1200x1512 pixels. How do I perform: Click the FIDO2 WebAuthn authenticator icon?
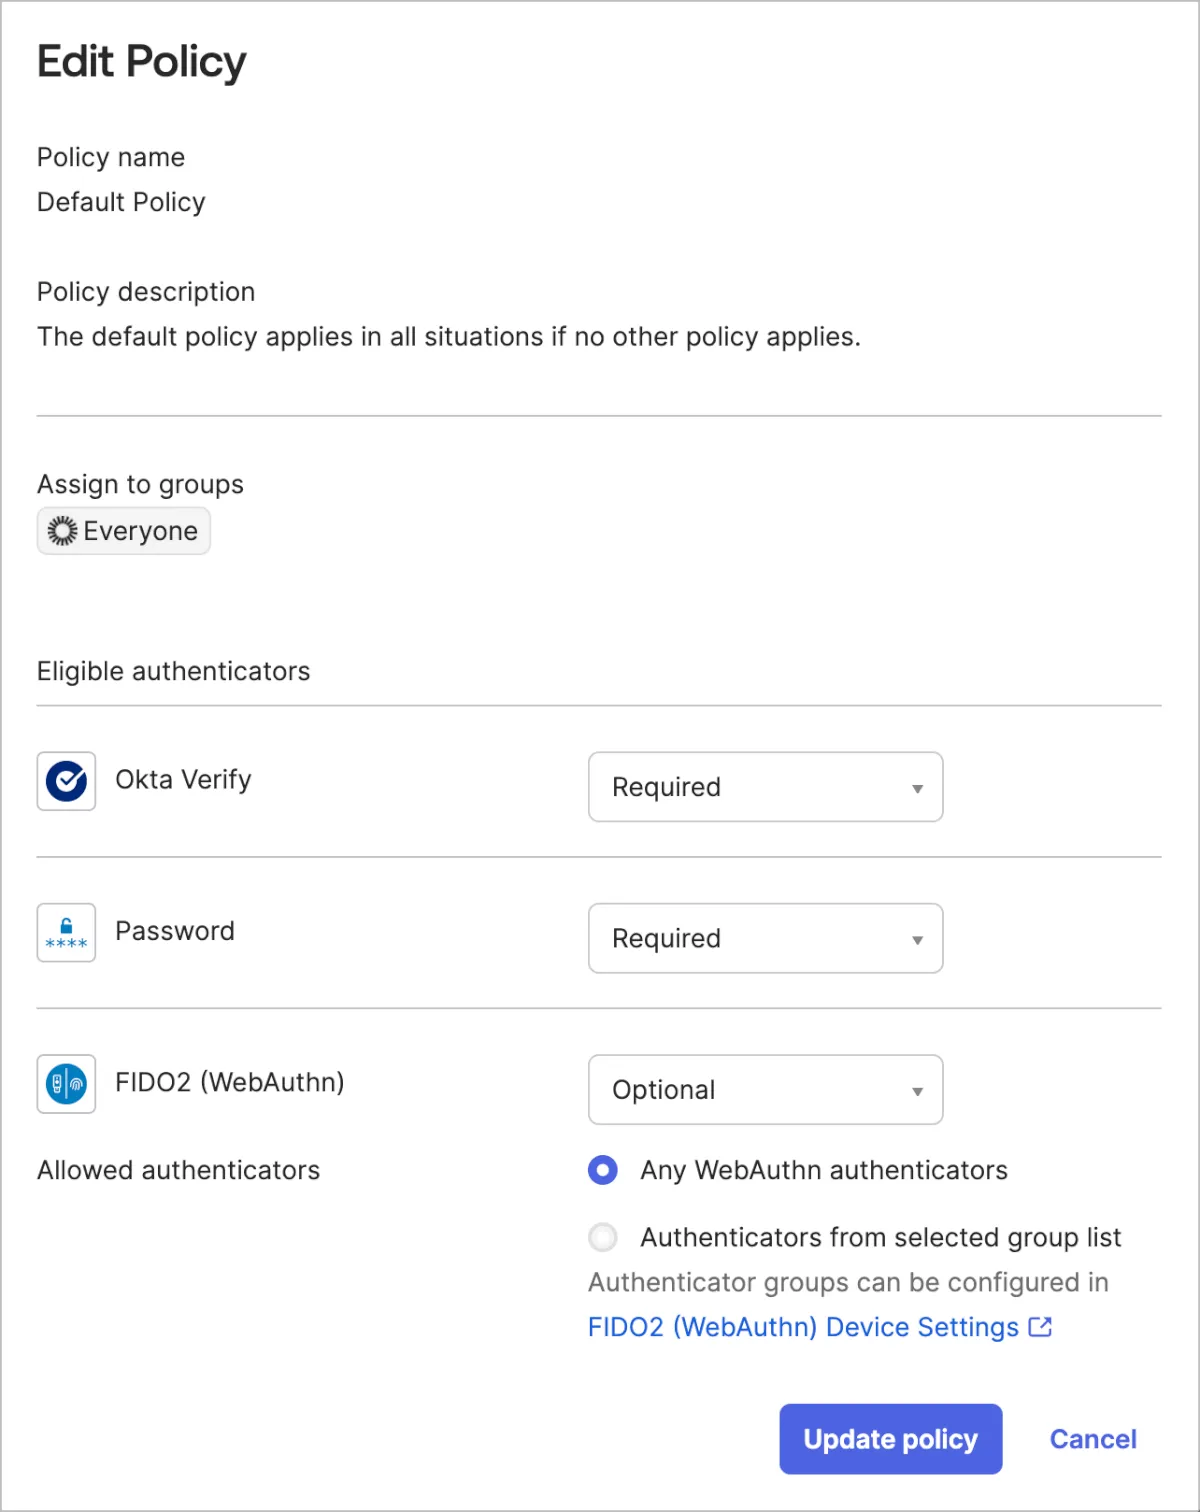pyautogui.click(x=66, y=1084)
